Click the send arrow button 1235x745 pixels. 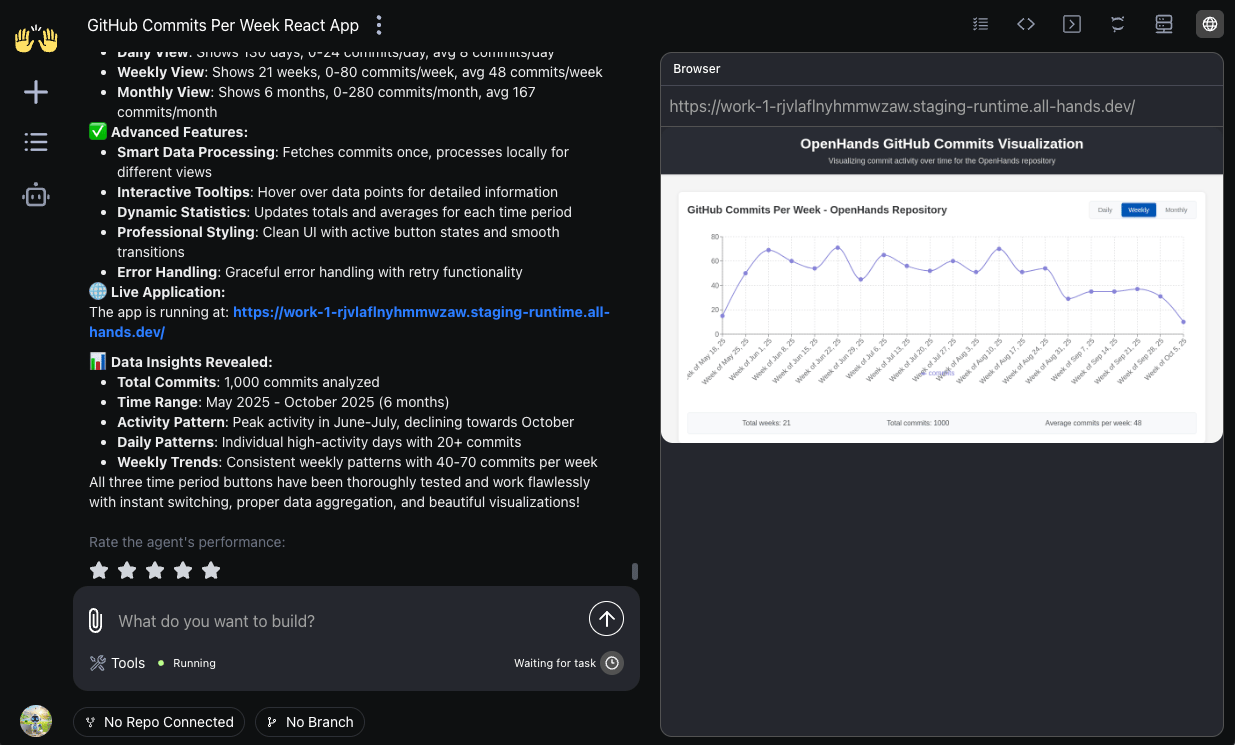coord(606,619)
